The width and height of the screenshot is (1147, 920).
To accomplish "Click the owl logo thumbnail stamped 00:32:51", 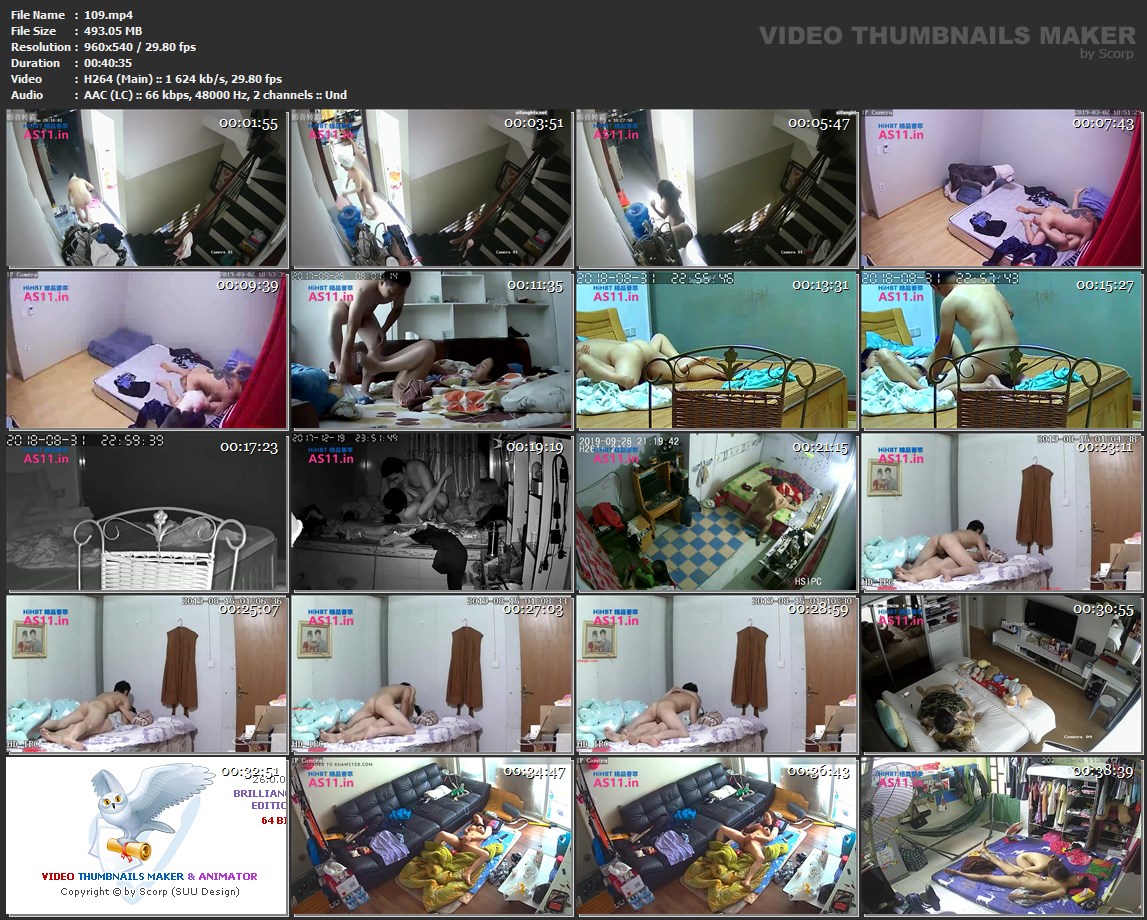I will (x=147, y=836).
